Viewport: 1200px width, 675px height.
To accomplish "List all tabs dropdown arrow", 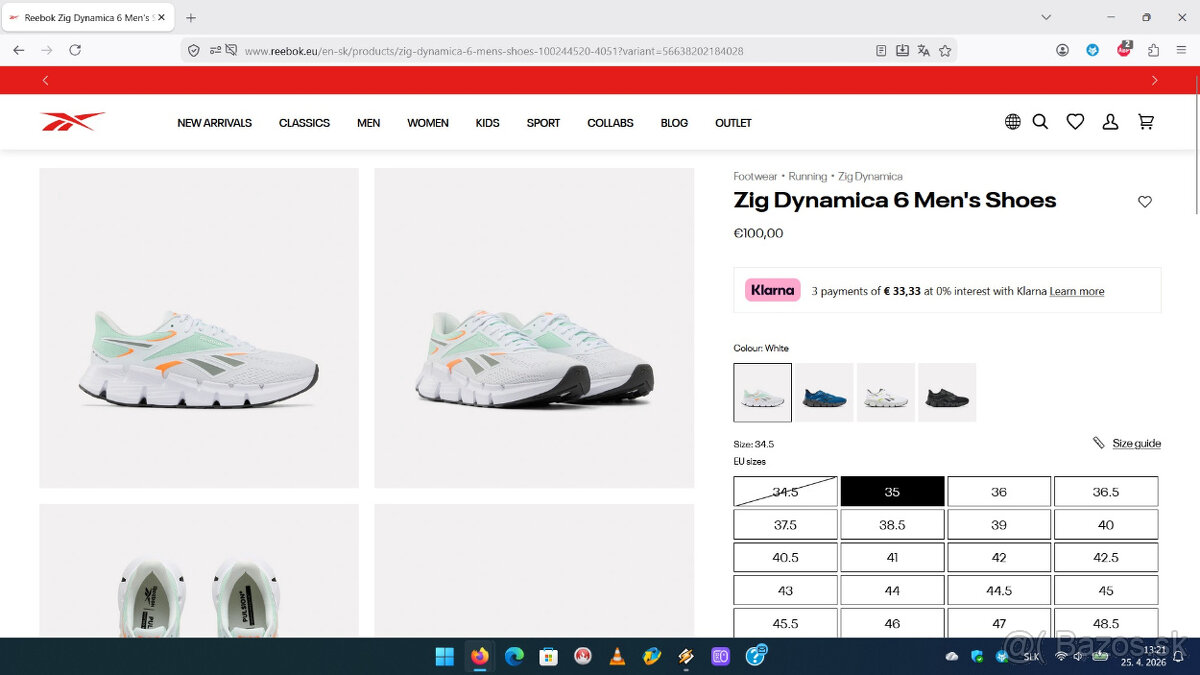I will (x=1046, y=17).
